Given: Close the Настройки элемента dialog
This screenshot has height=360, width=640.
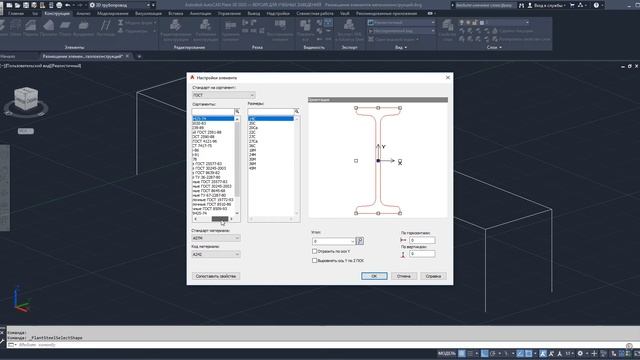Looking at the screenshot, I should [x=448, y=78].
